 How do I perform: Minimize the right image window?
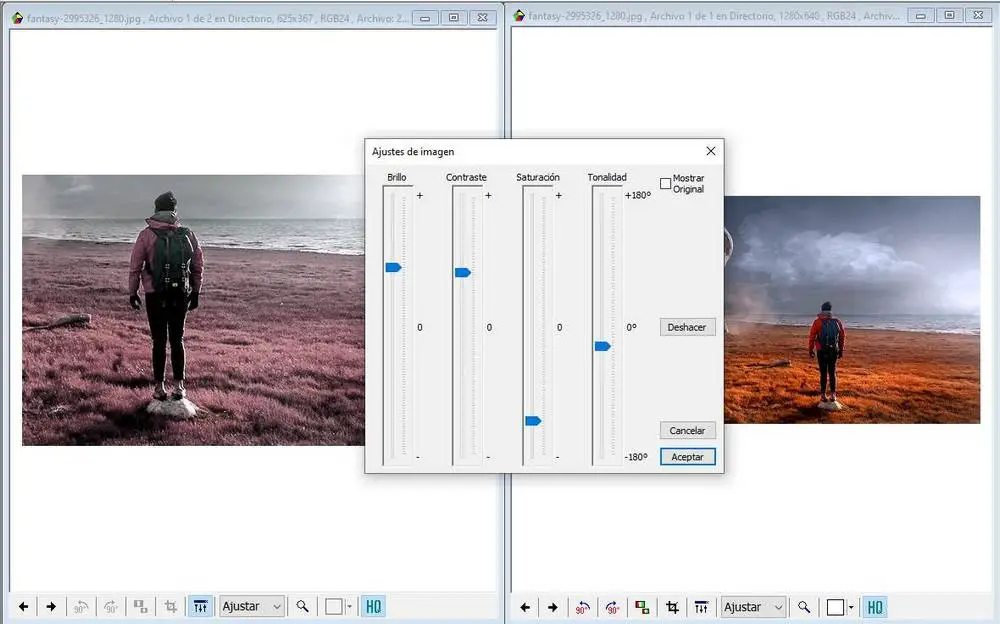[x=921, y=15]
